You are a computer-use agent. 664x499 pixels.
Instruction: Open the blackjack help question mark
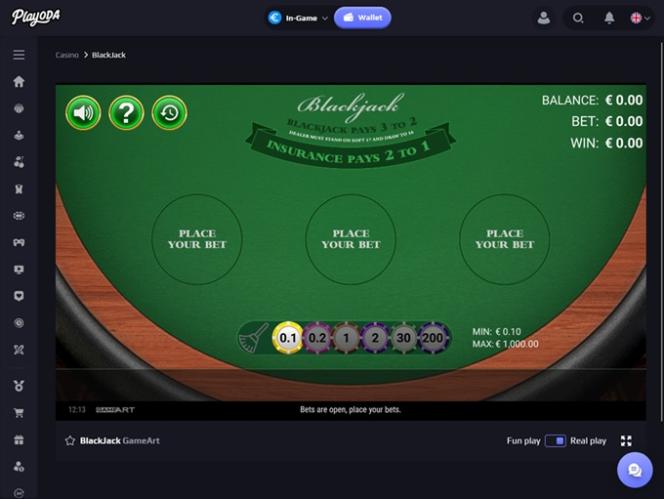point(126,113)
